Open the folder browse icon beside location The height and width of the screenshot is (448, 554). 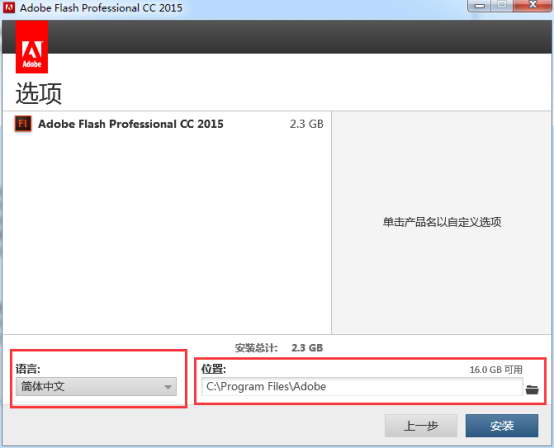click(x=532, y=389)
